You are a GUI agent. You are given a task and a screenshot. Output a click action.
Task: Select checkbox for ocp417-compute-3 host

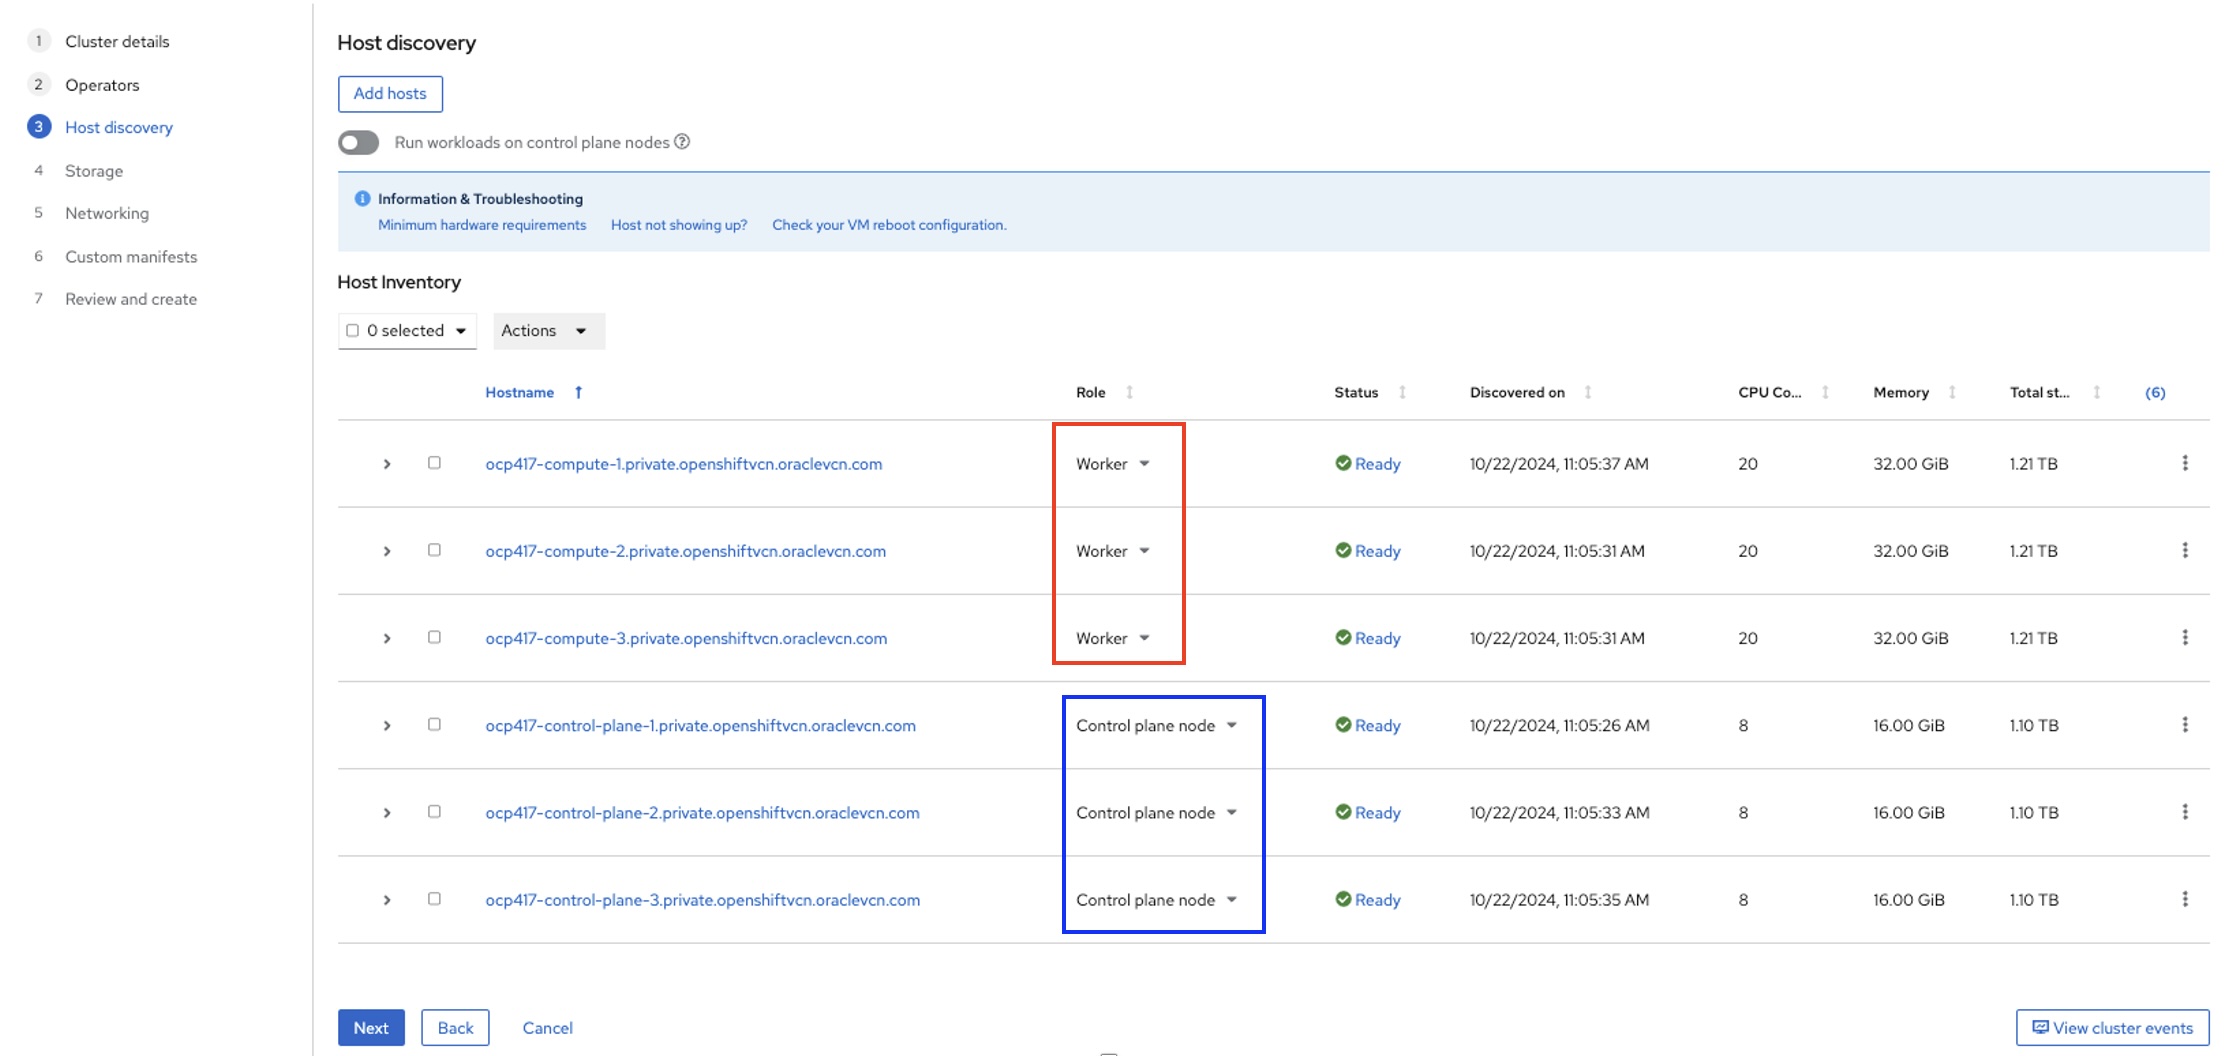[x=434, y=637]
